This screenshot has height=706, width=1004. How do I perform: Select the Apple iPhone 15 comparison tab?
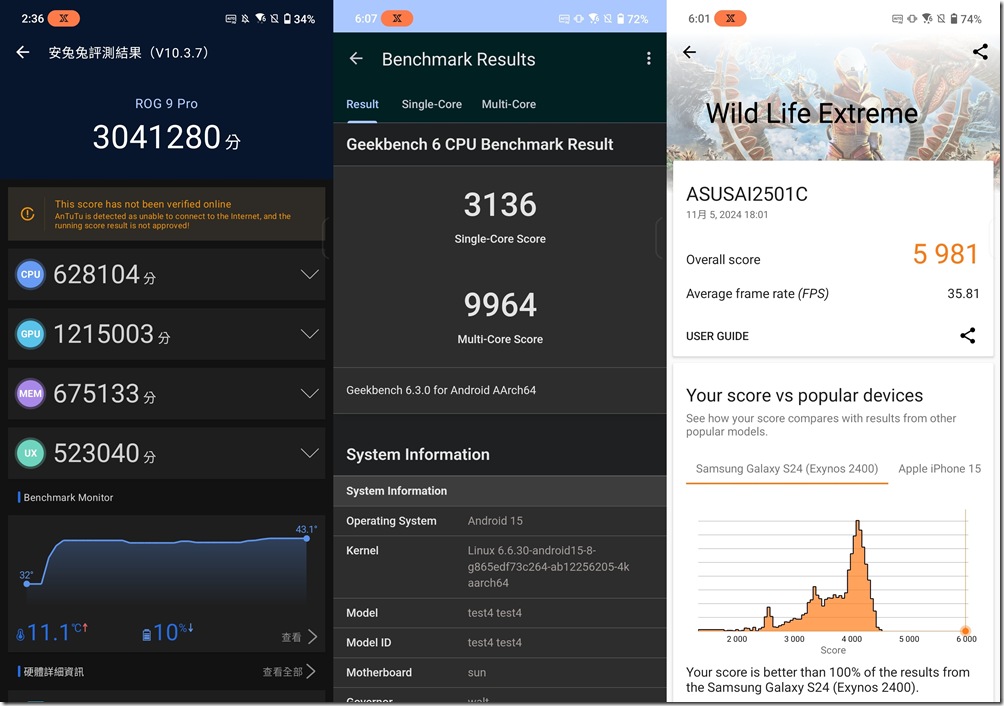[x=939, y=468]
